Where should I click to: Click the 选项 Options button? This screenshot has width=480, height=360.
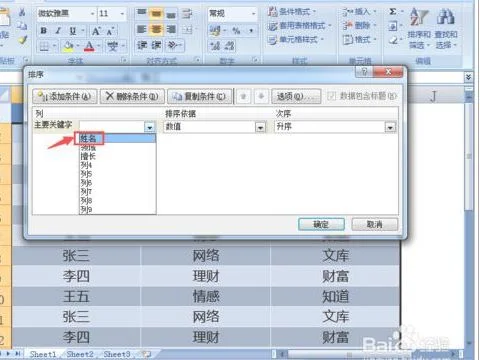click(x=296, y=96)
